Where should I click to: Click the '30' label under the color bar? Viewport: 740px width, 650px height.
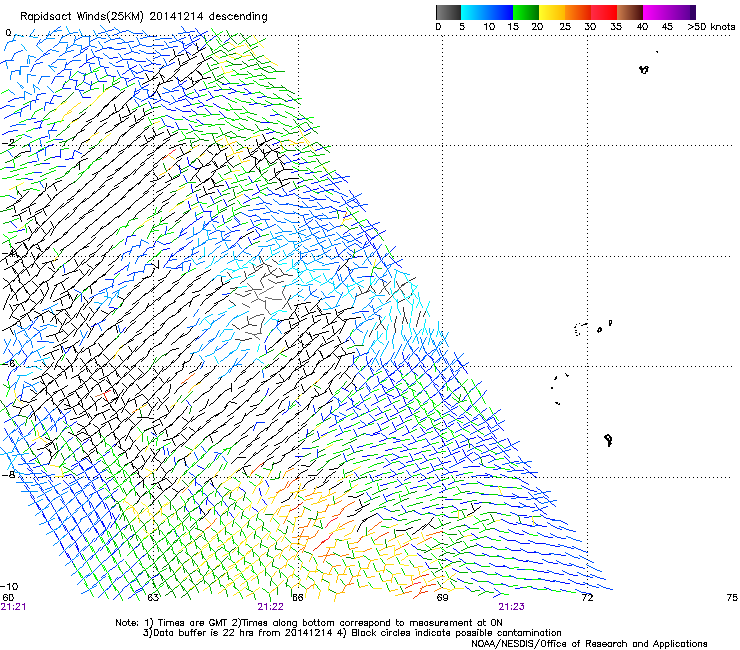pyautogui.click(x=590, y=27)
